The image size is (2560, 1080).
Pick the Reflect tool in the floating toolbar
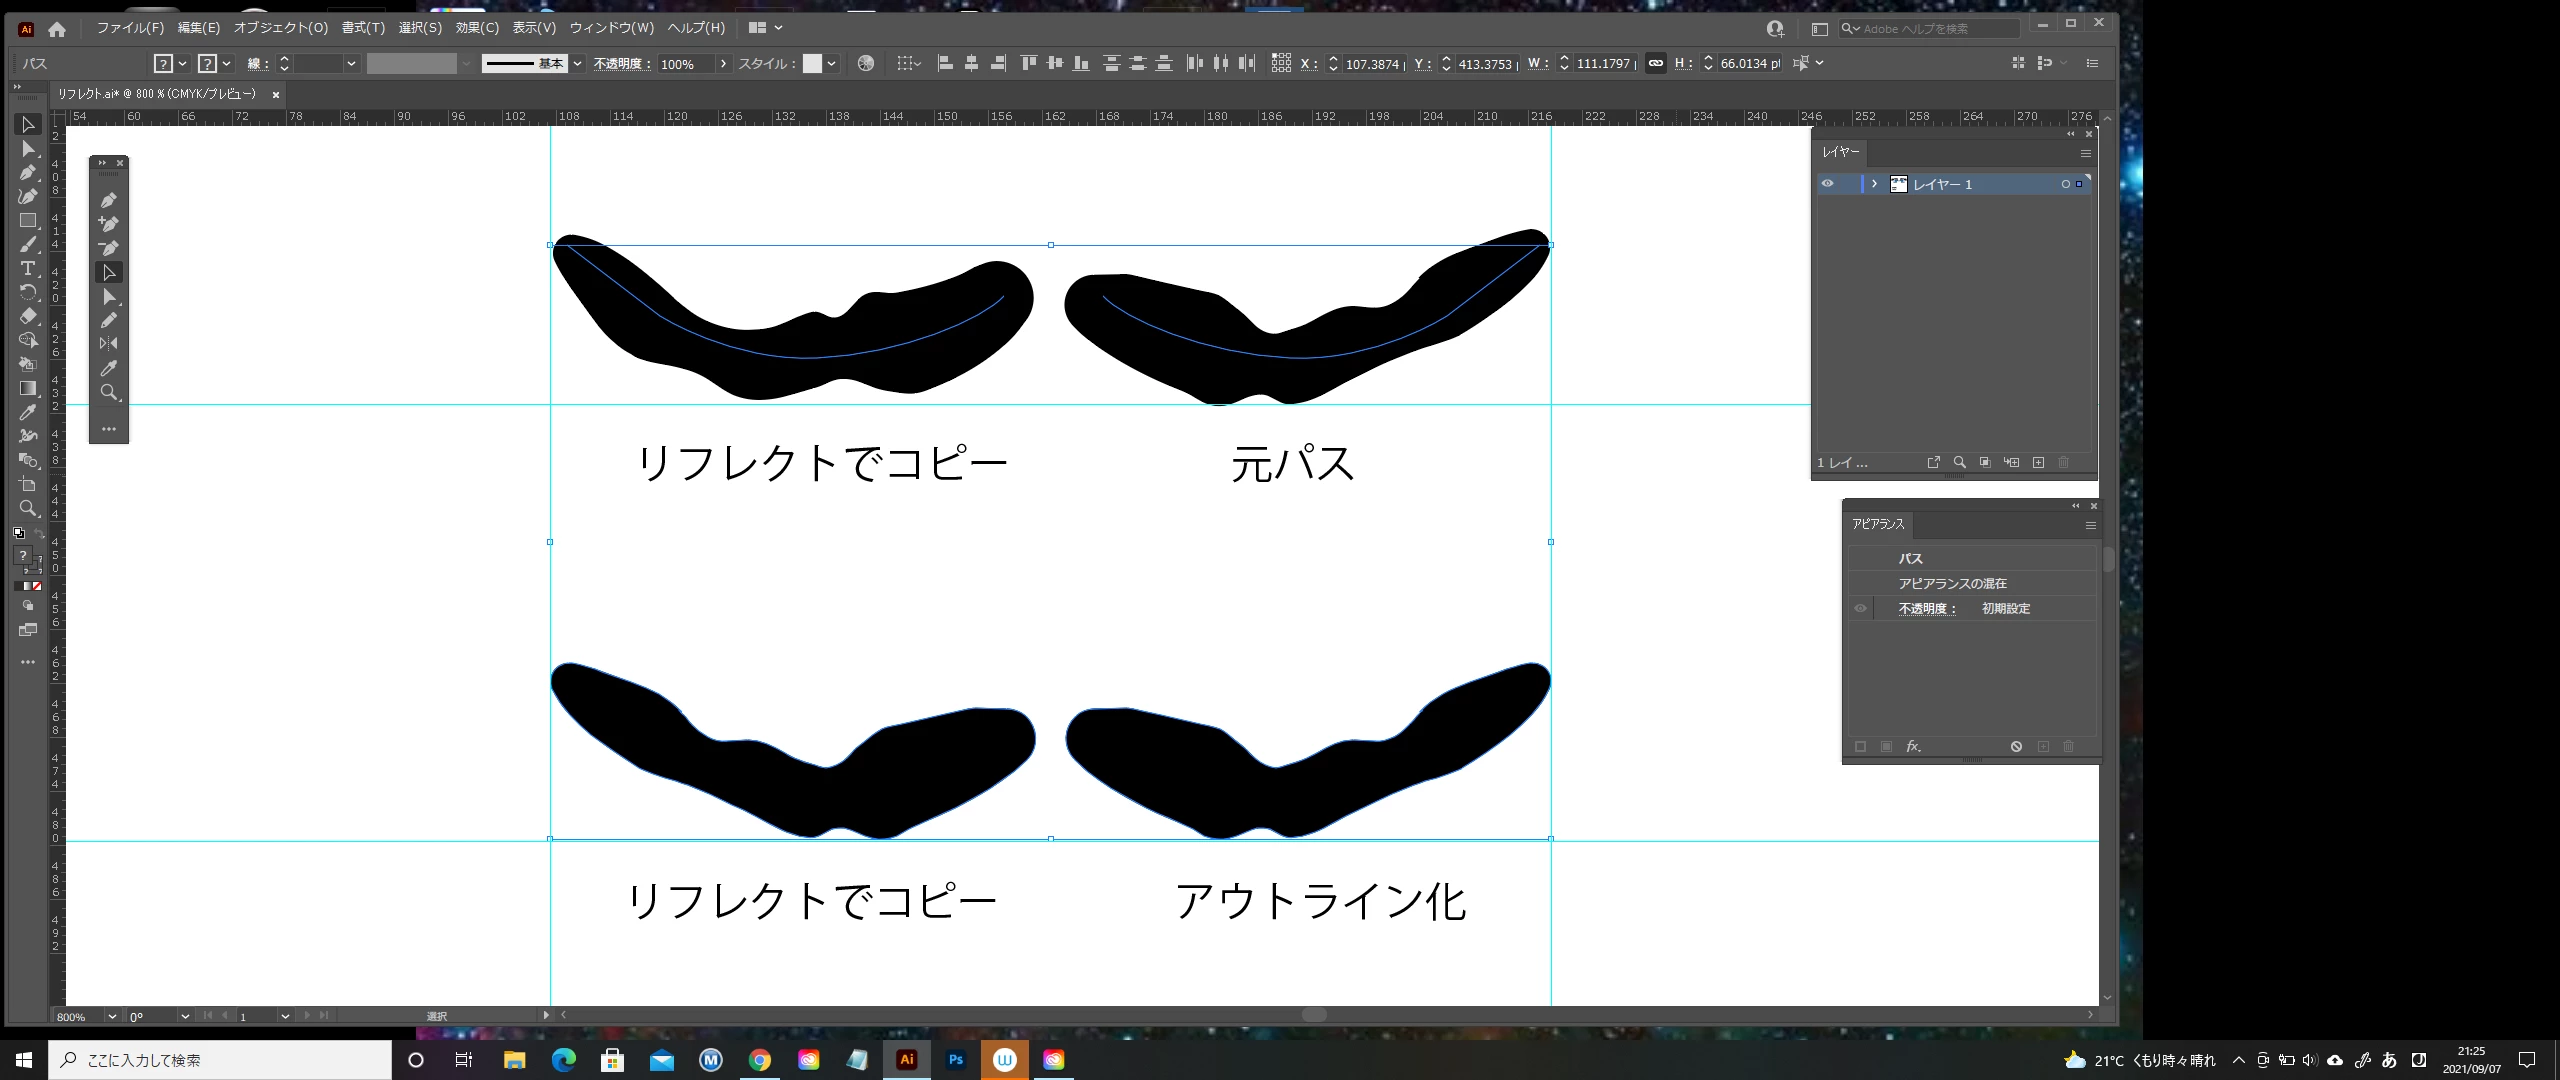point(108,343)
